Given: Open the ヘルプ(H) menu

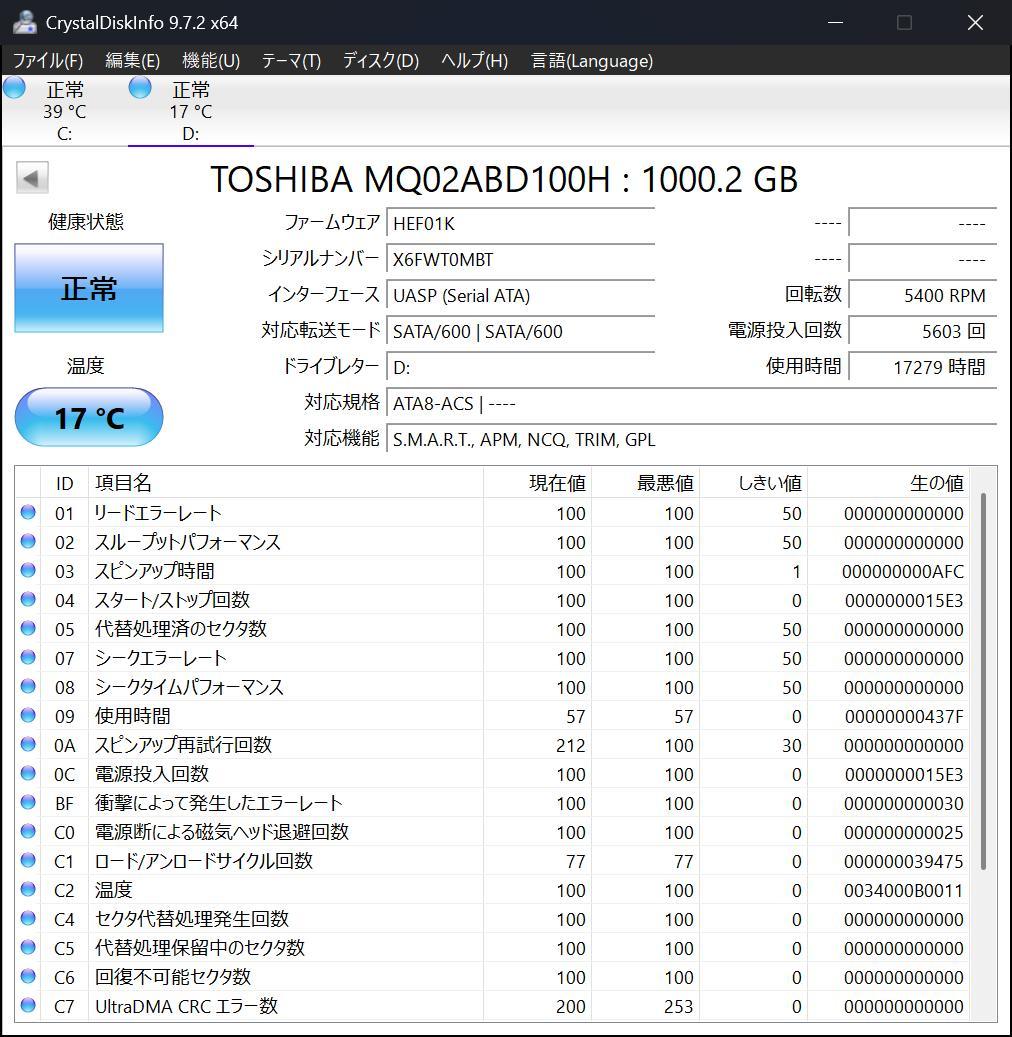Looking at the screenshot, I should pyautogui.click(x=475, y=61).
